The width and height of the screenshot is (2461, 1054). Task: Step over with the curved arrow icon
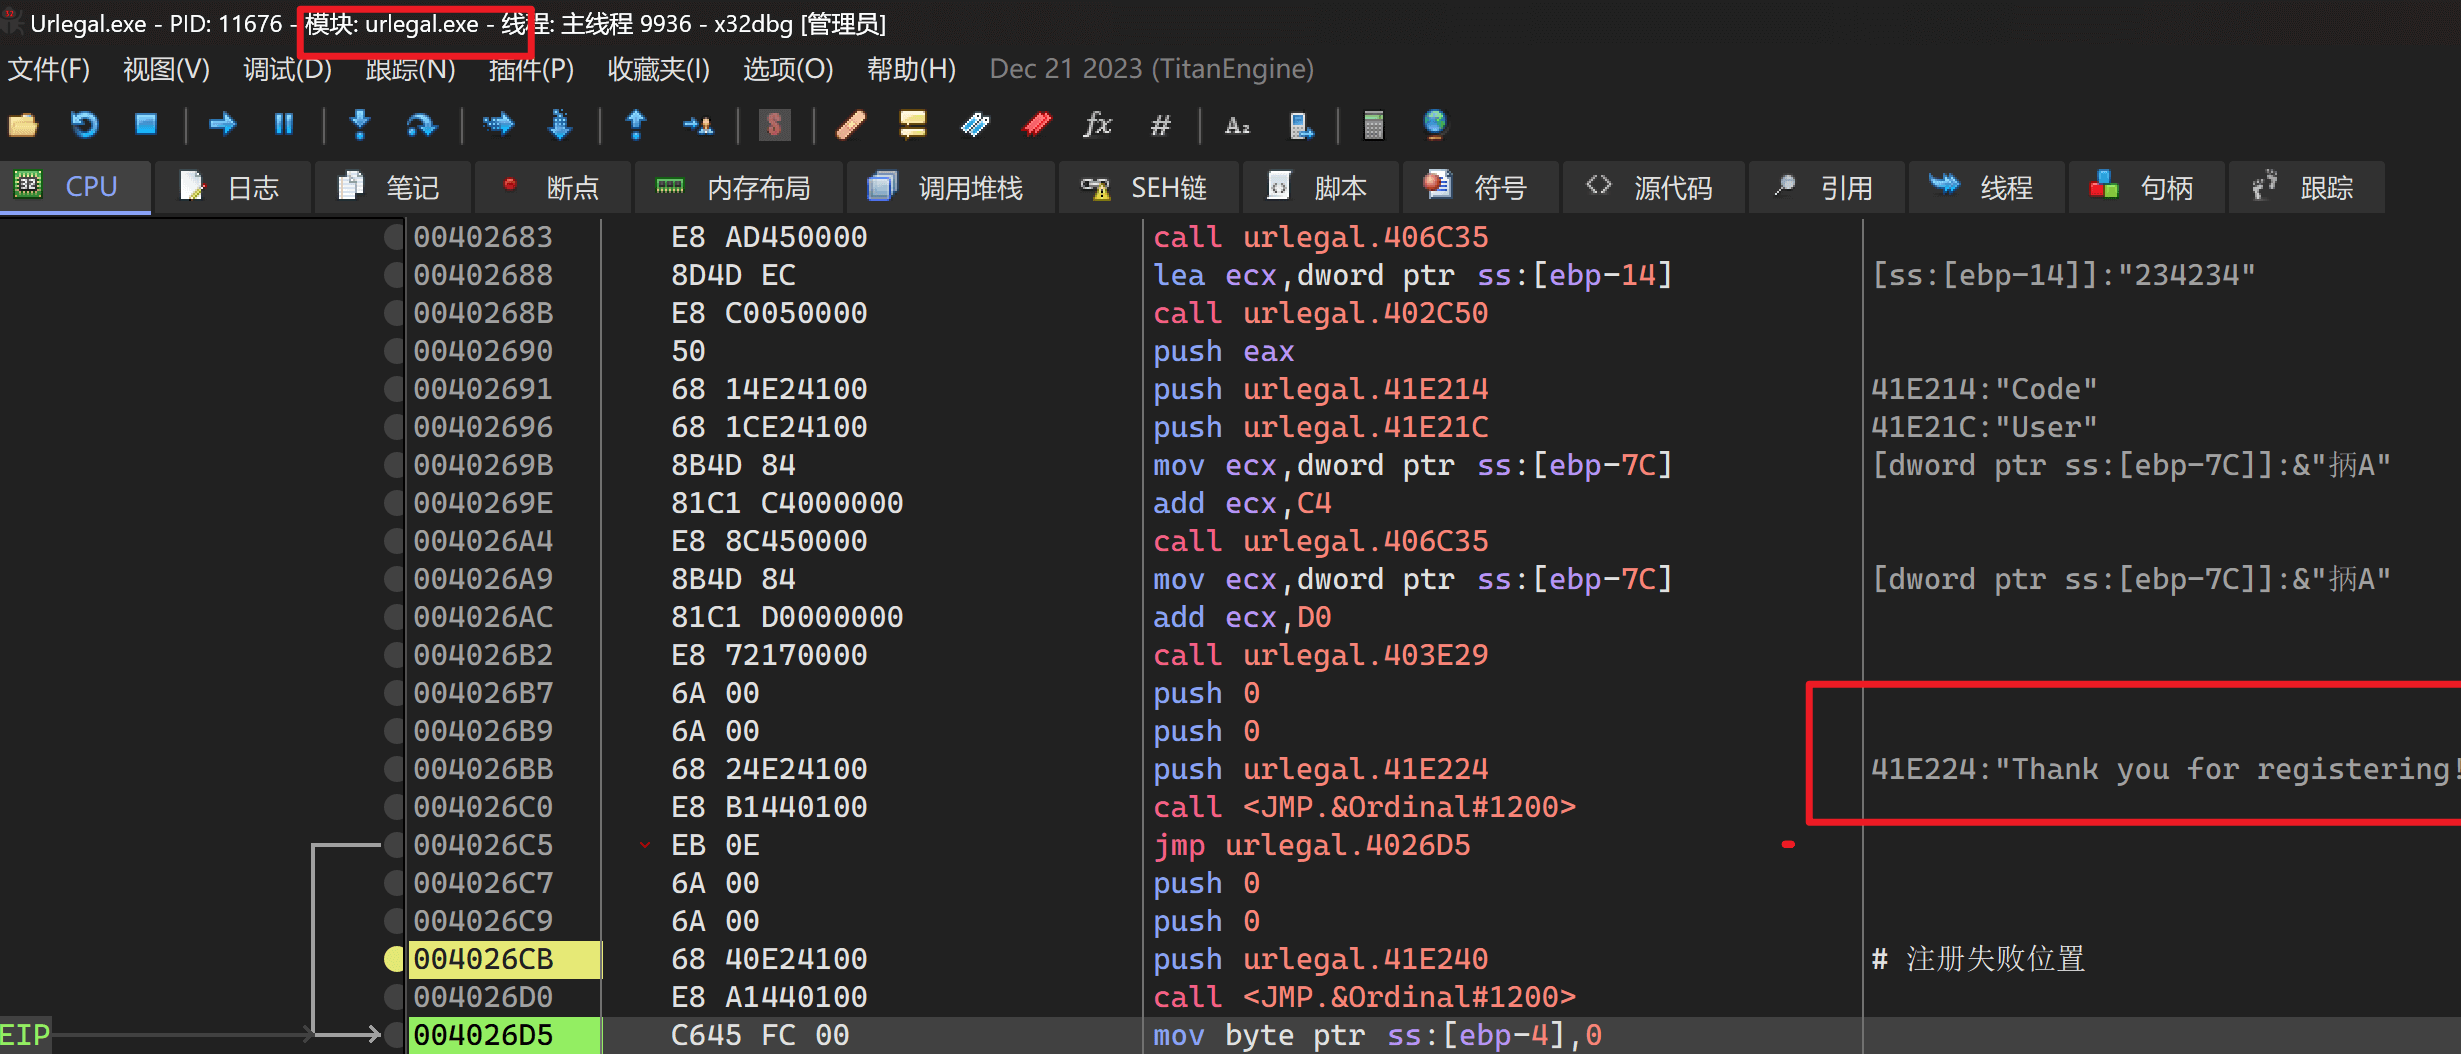coord(421,125)
